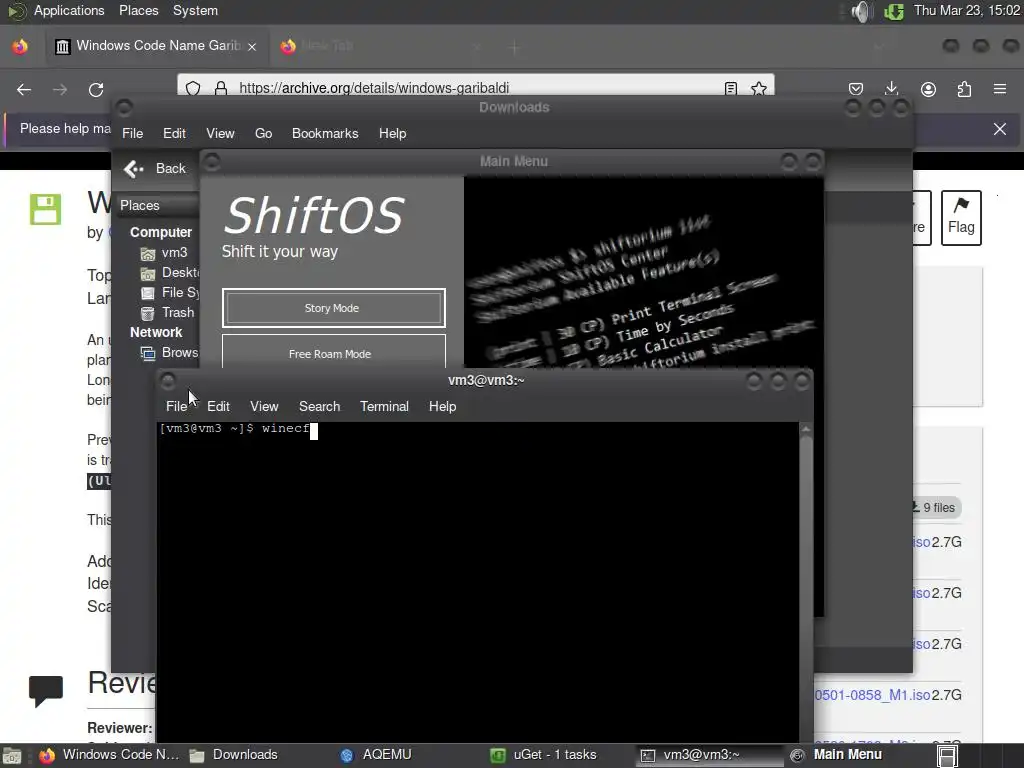The image size is (1024, 768).
Task: Click Back button in Downloads file manager
Action: [x=155, y=168]
